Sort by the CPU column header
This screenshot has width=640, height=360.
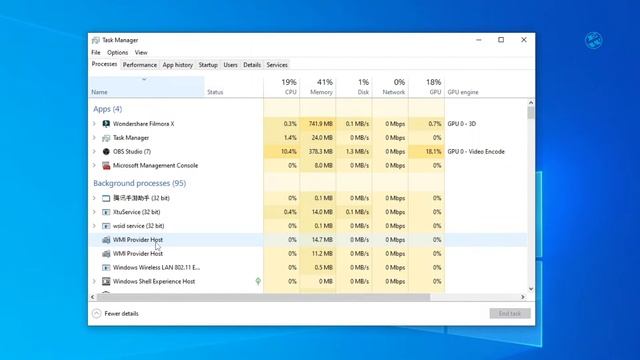(282, 87)
